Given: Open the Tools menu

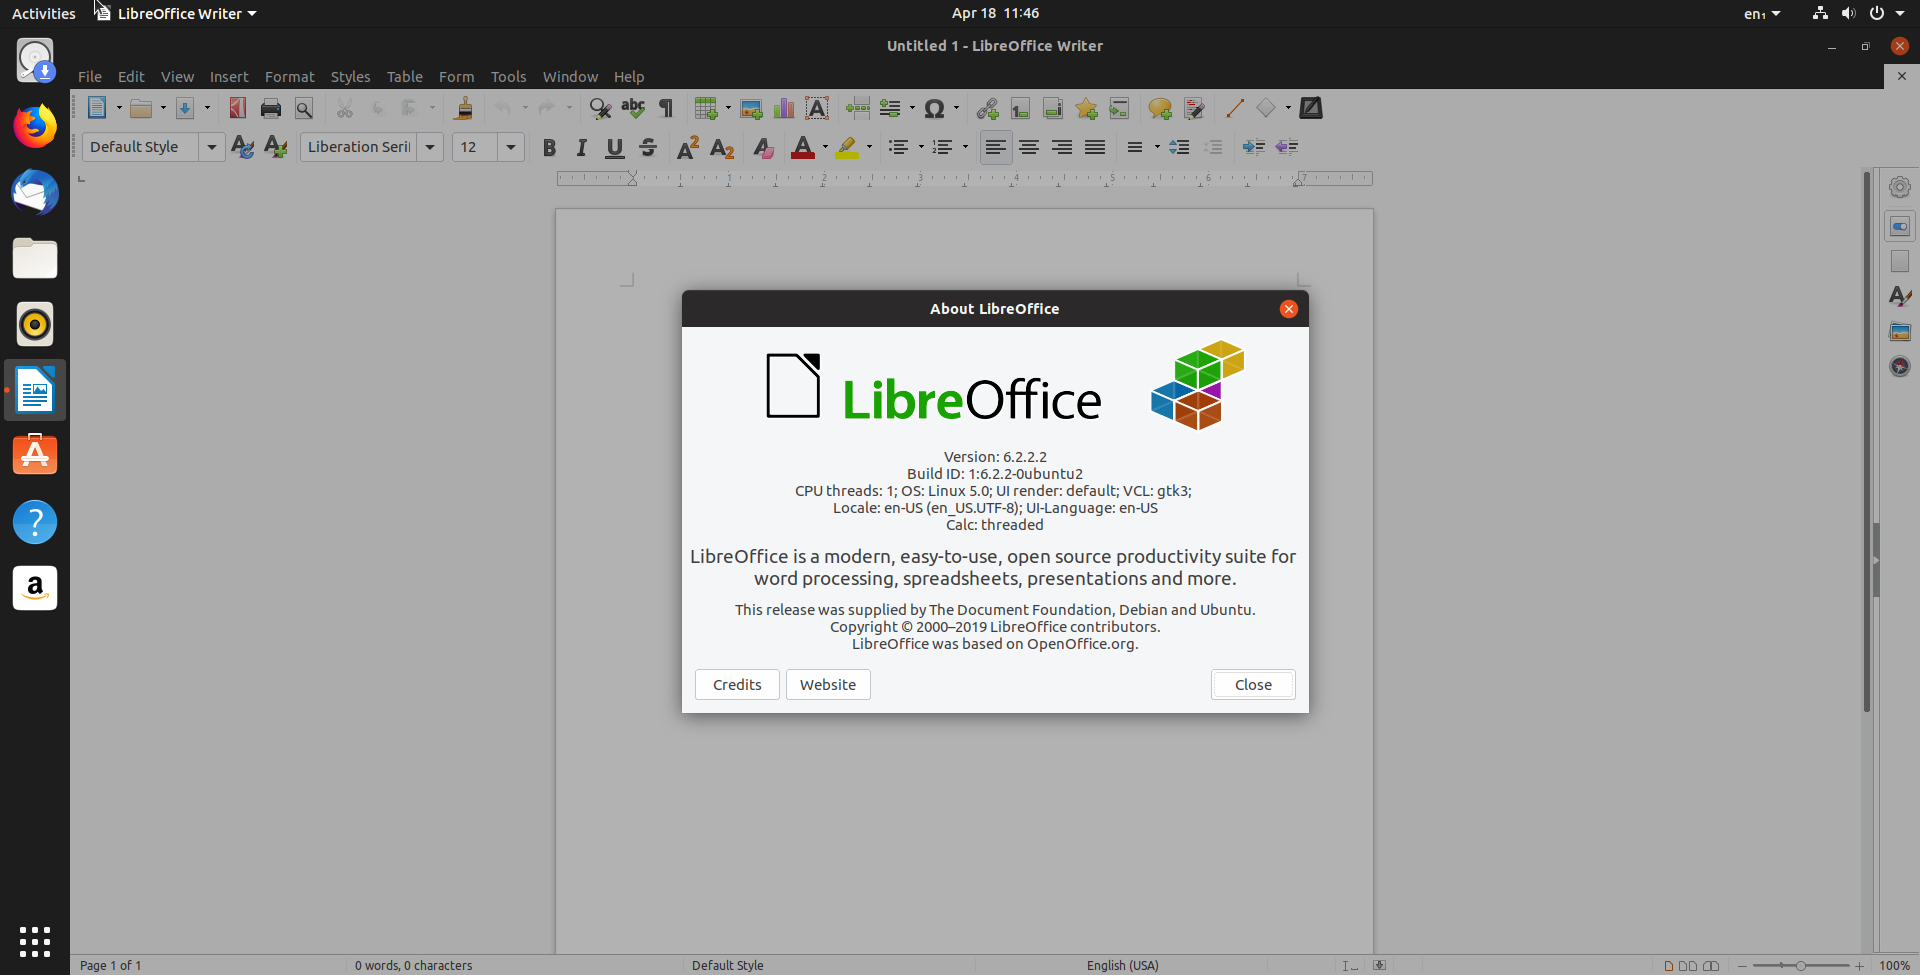Looking at the screenshot, I should click(x=508, y=76).
